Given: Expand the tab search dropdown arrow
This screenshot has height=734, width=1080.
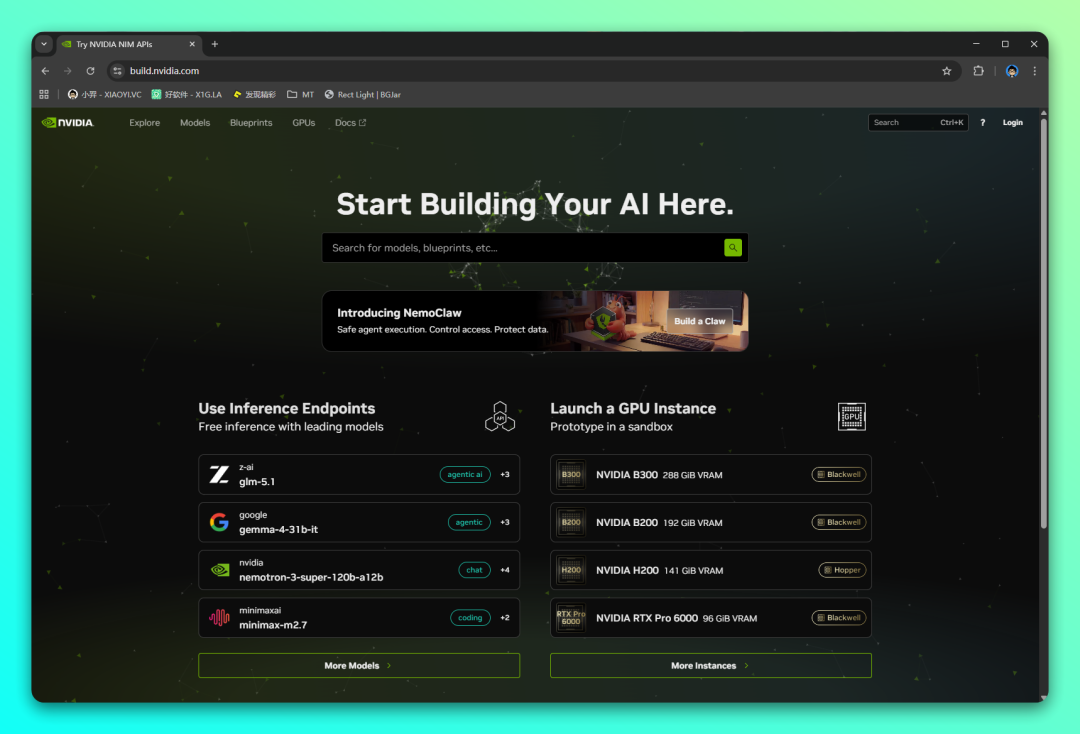Looking at the screenshot, I should 44,44.
